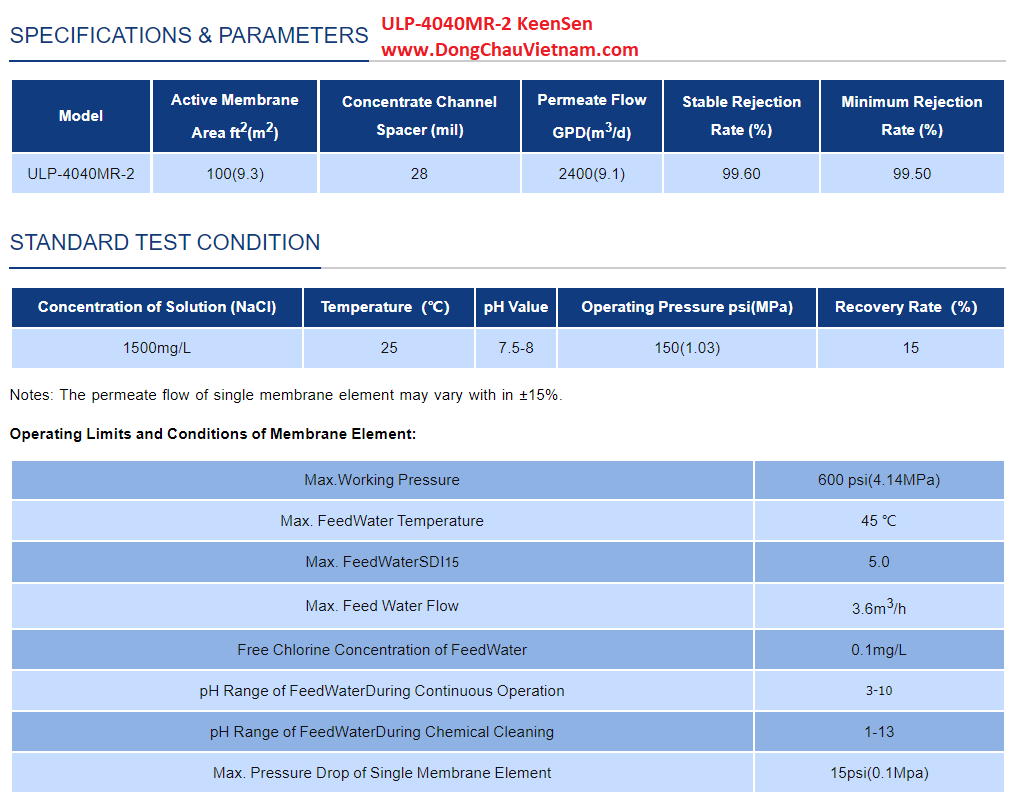Click the Active Membrane Area column header

click(234, 116)
